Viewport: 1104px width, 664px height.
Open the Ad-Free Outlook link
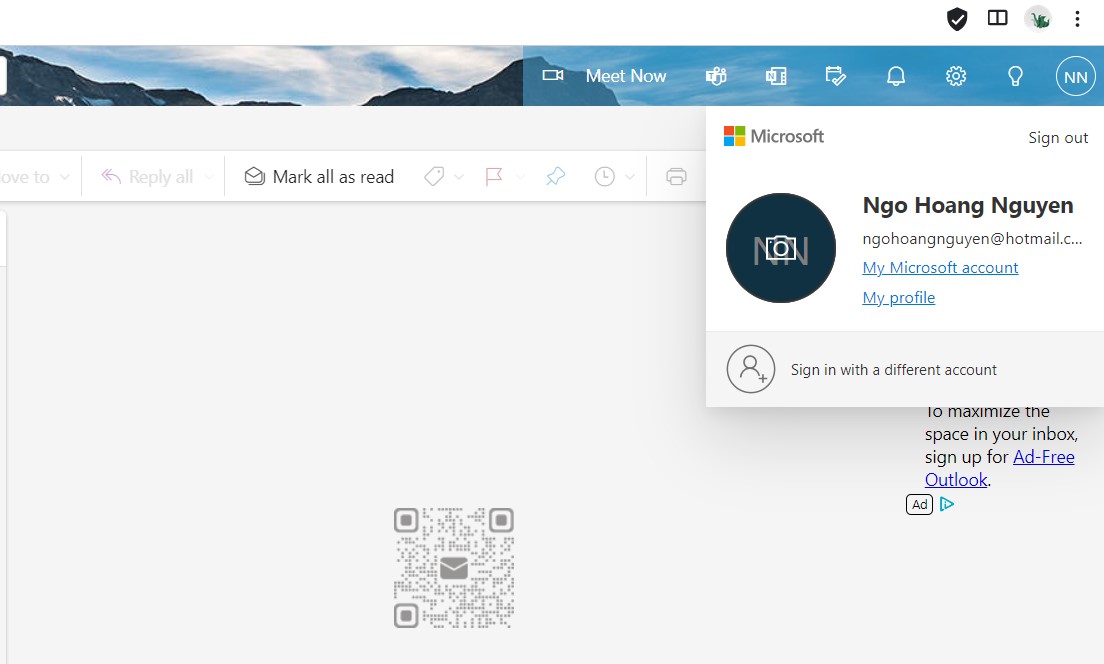click(1000, 468)
